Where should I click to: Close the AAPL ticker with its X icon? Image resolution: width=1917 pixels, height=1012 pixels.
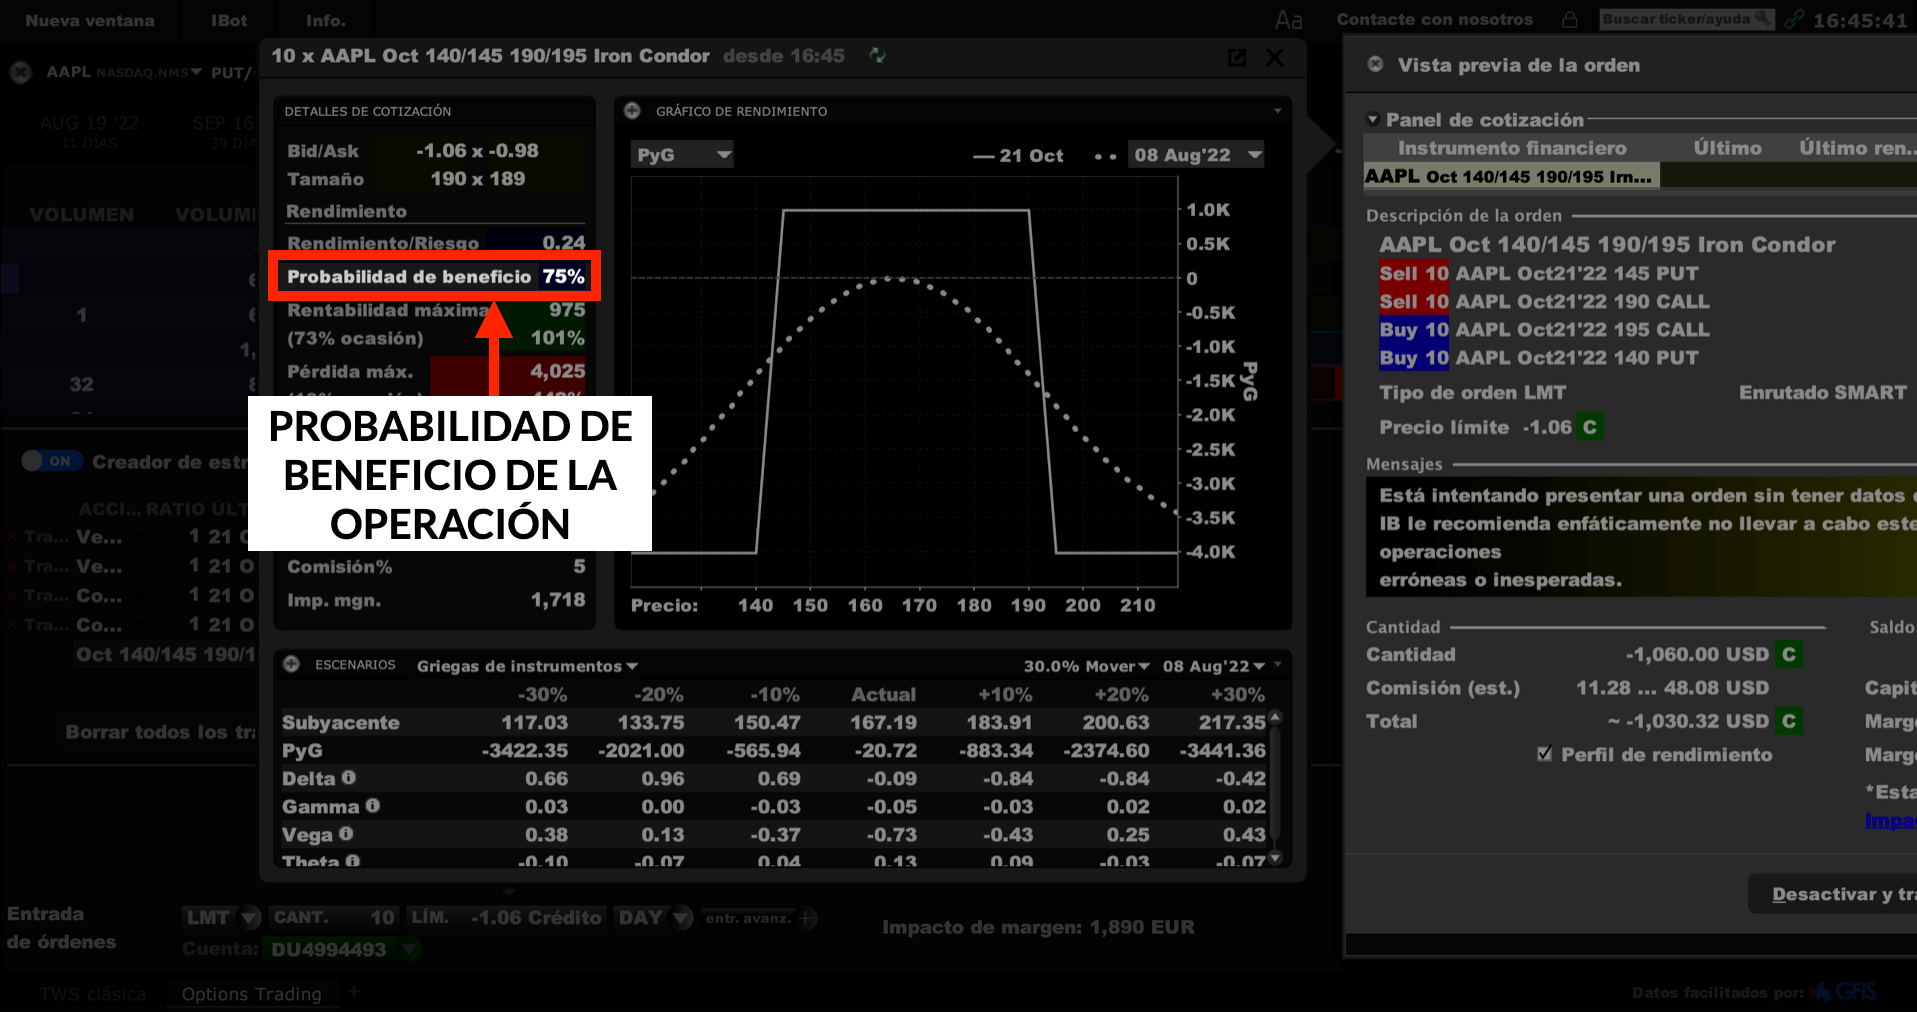coord(20,72)
